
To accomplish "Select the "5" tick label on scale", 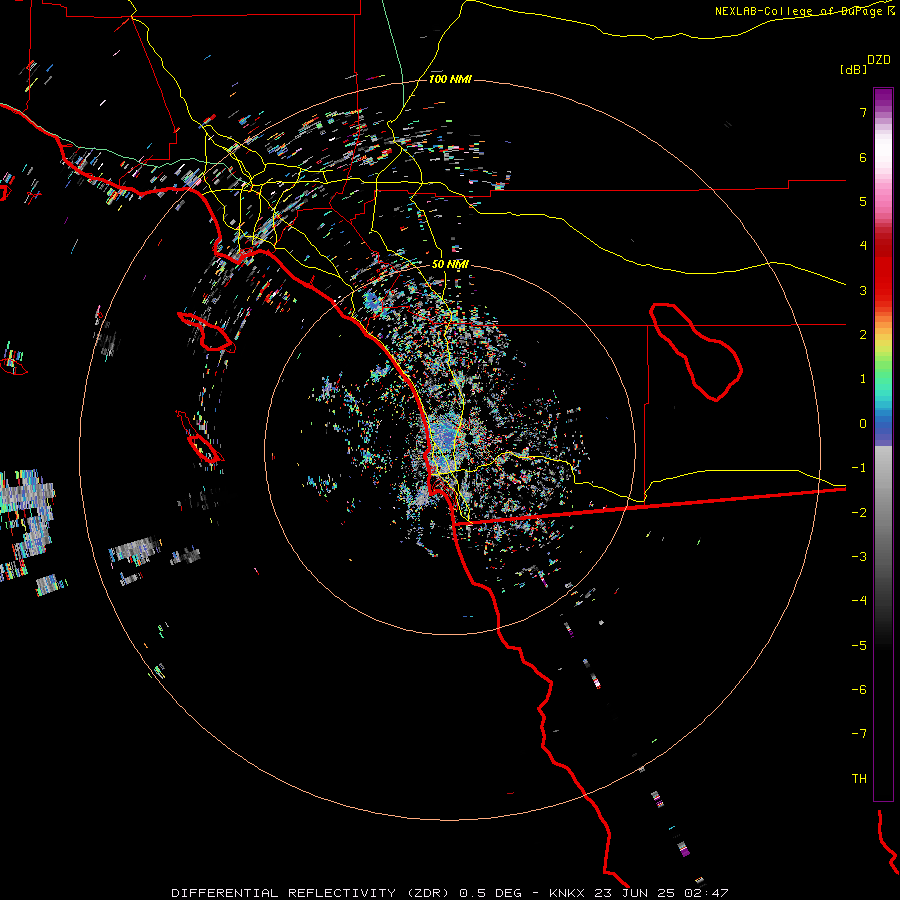I will 863,201.
